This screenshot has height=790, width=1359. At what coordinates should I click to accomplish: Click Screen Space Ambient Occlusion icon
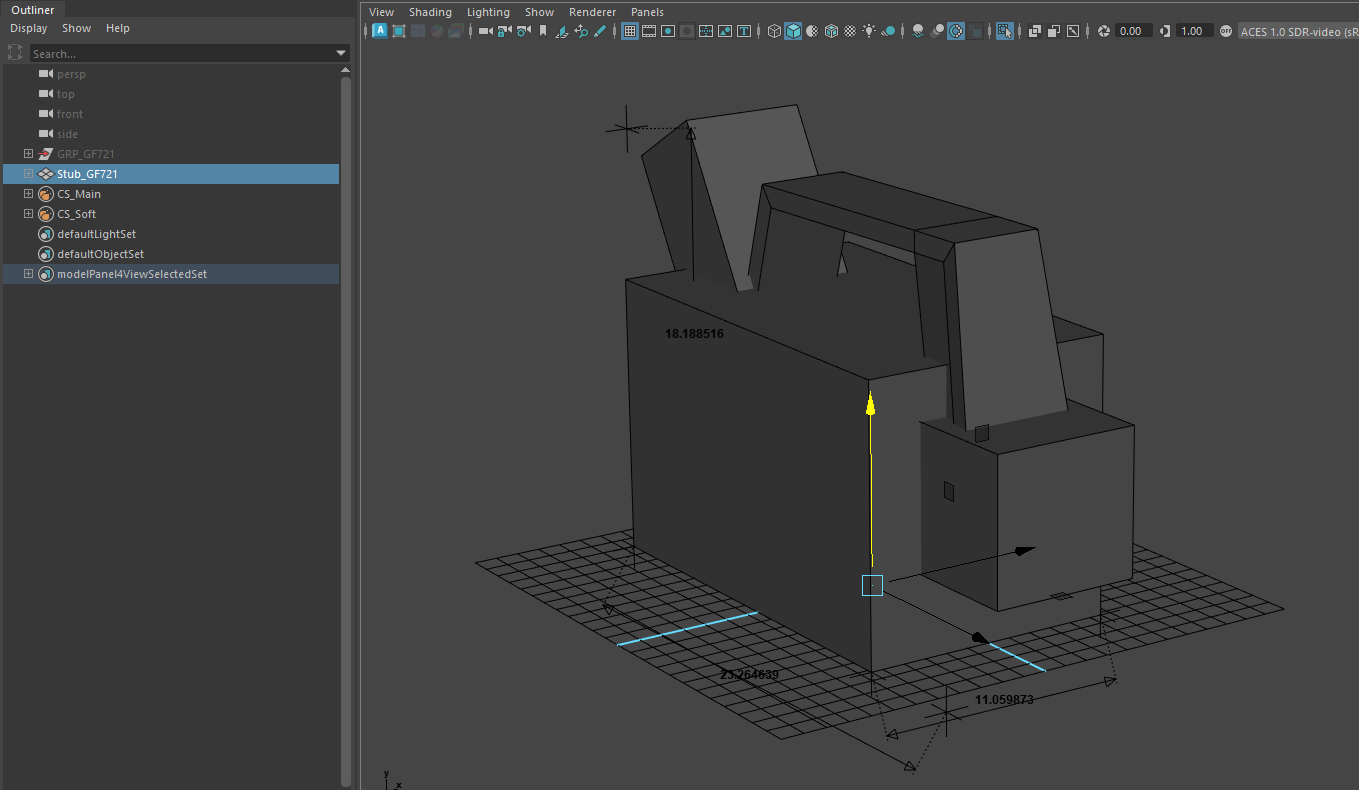pos(917,31)
